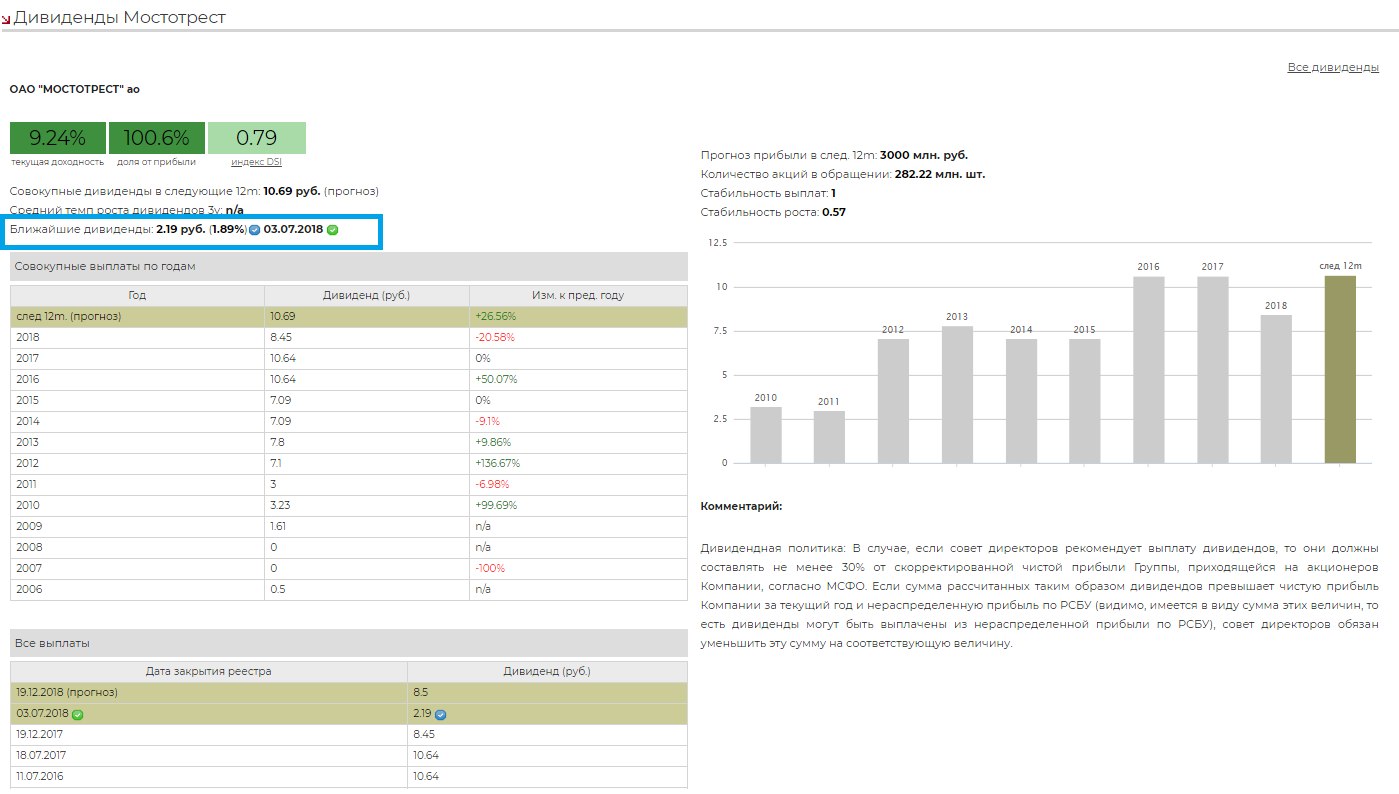This screenshot has width=1399, height=794.
Task: Click the Прогноз прибыли 3000 млн. руб. line
Action: click(x=834, y=155)
